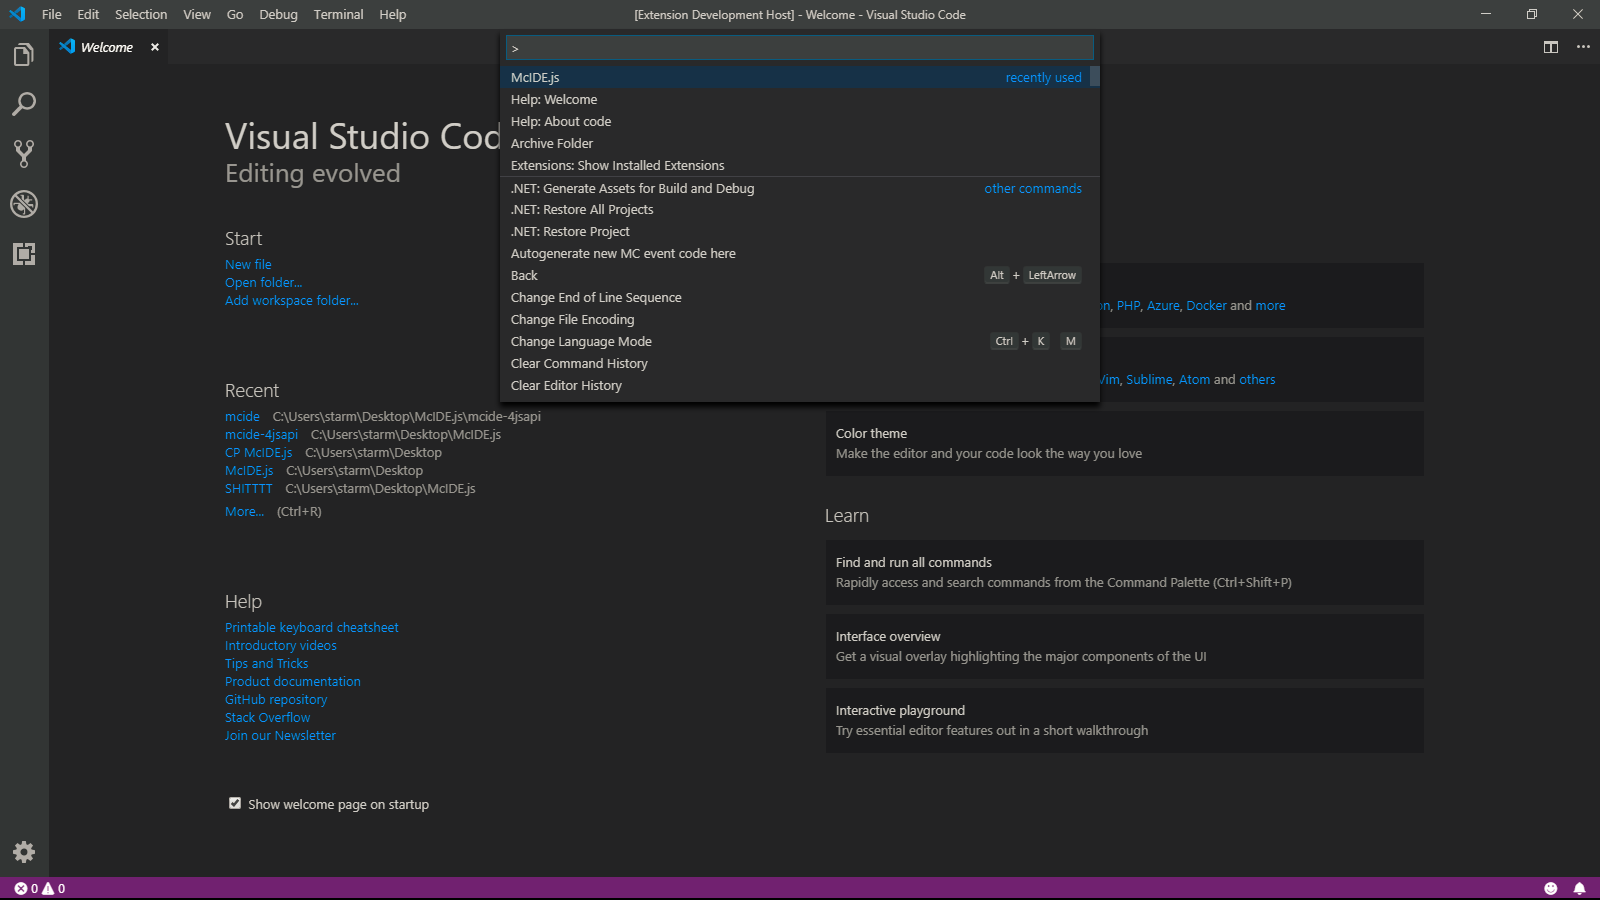This screenshot has height=900, width=1600.
Task: Click the command palette scrollbar thumb
Action: pos(1095,76)
